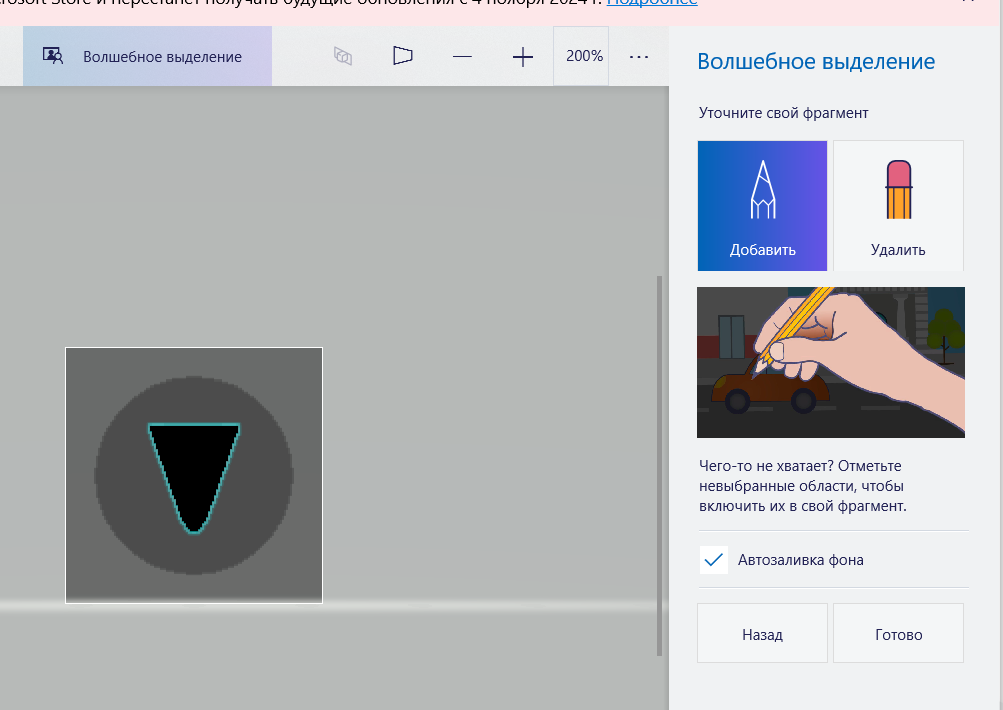Zoom out with the minus icon

[462, 57]
